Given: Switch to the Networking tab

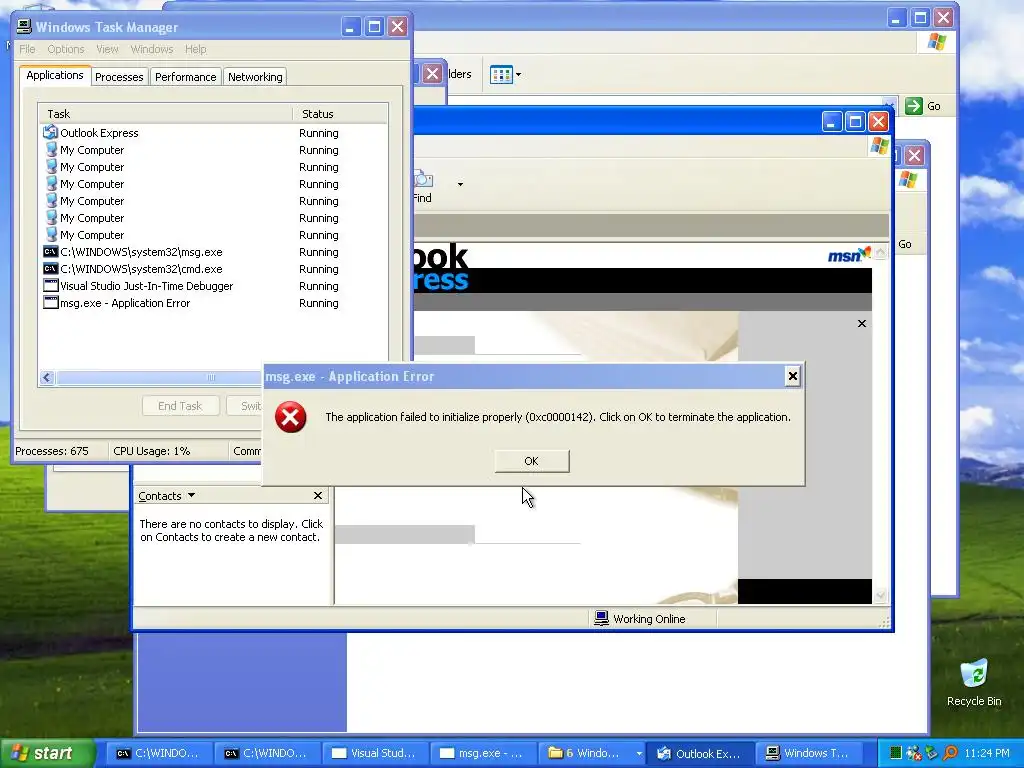Looking at the screenshot, I should point(255,77).
